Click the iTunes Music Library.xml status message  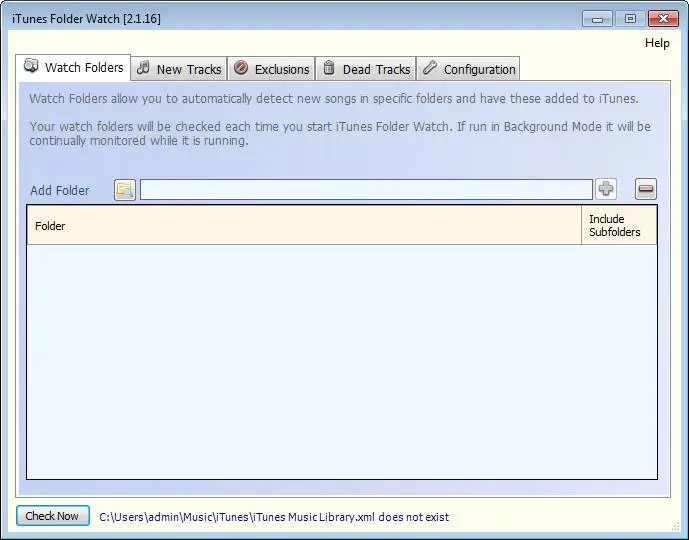tap(274, 517)
